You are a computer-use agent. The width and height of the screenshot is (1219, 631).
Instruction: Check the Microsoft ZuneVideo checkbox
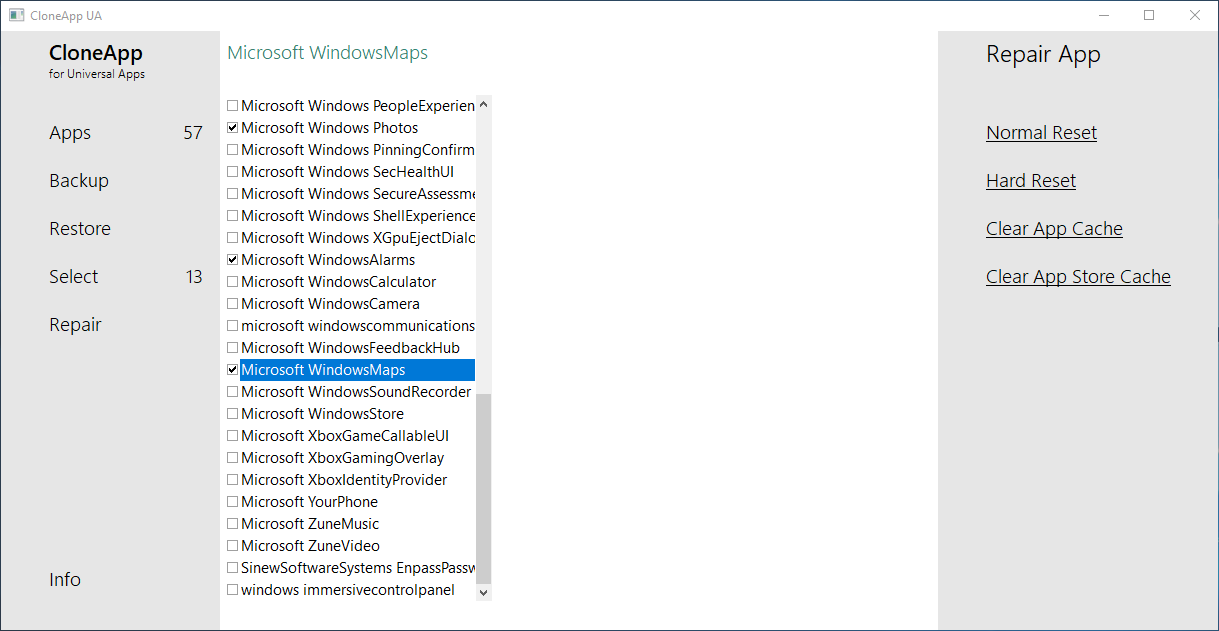(233, 546)
